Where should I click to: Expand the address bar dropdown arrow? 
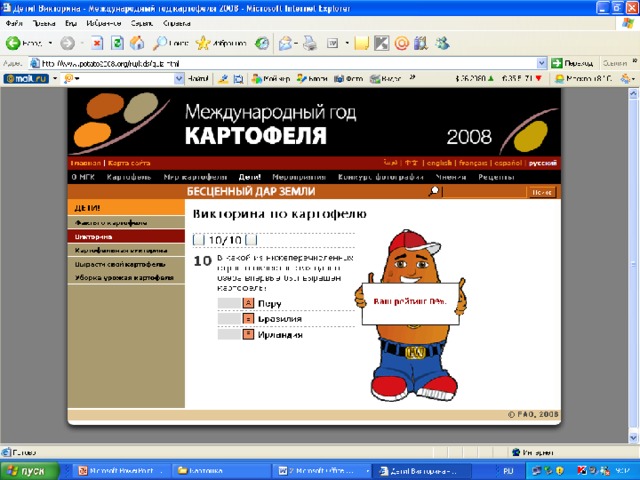point(541,63)
